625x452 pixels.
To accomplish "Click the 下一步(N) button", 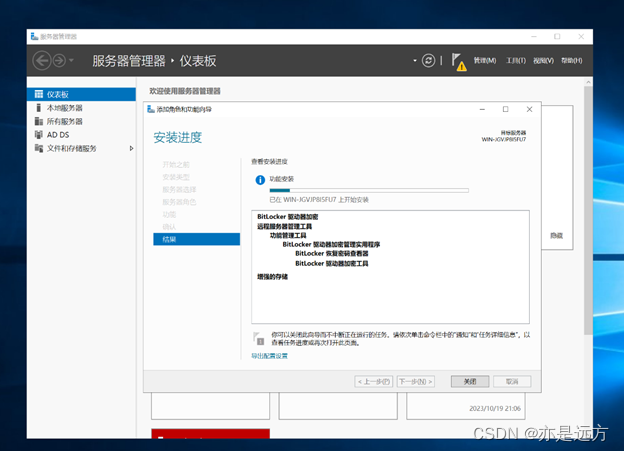I will tap(416, 381).
